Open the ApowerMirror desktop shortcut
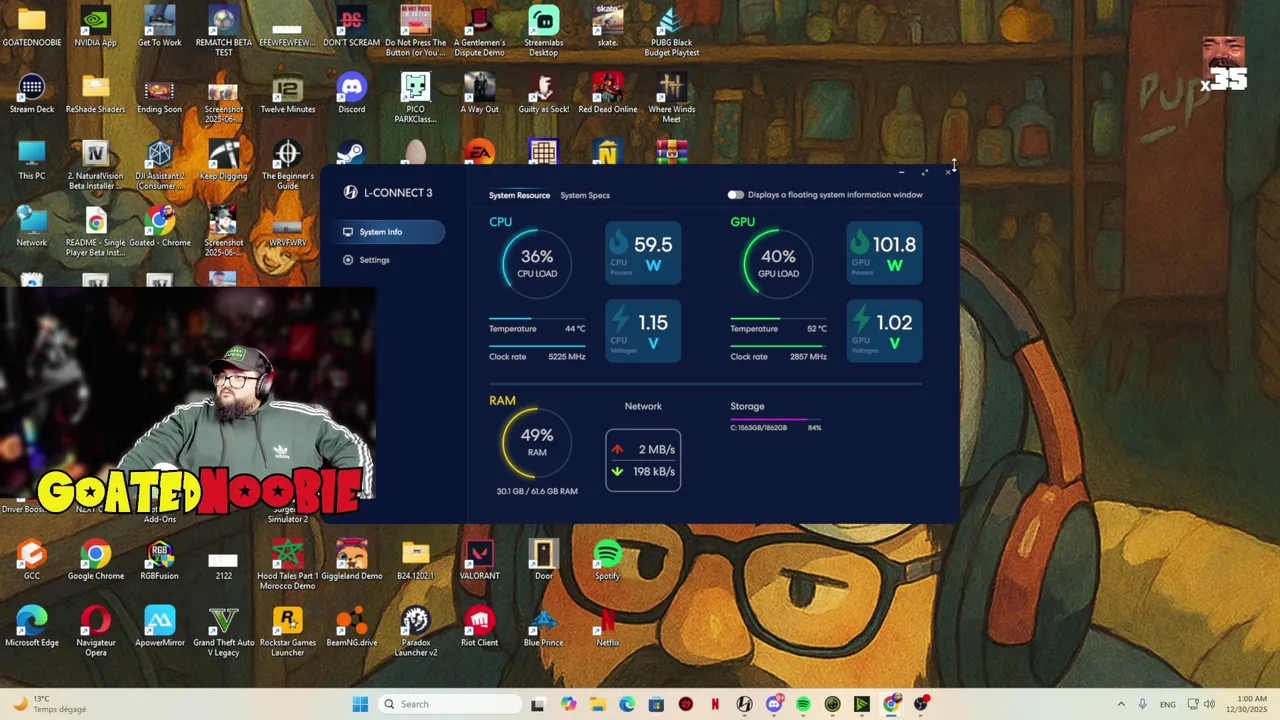The height and width of the screenshot is (720, 1280). coord(159,627)
